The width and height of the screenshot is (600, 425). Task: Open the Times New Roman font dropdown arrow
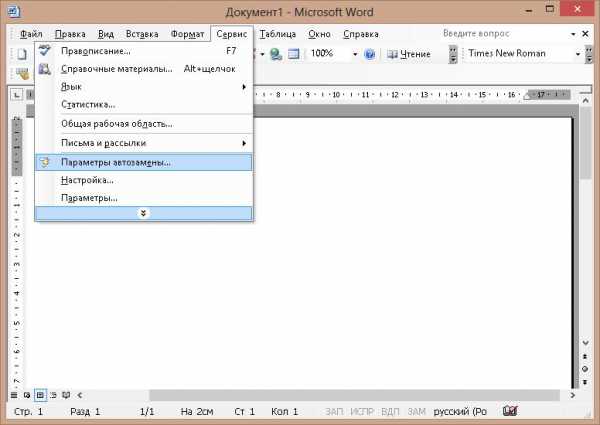[x=578, y=54]
